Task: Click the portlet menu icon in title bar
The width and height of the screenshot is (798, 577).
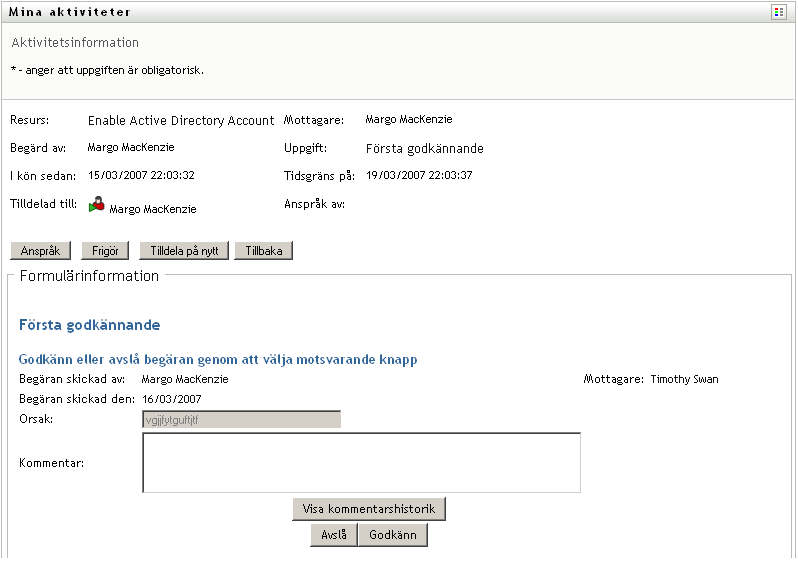Action: pos(778,12)
